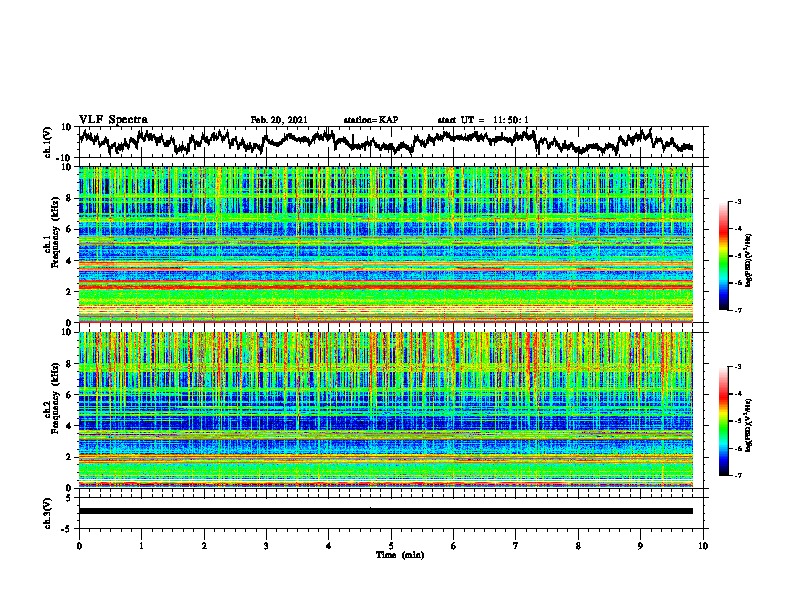Select the date text "Feb. 20, 2021"
The width and height of the screenshot is (792, 612).
(x=279, y=120)
